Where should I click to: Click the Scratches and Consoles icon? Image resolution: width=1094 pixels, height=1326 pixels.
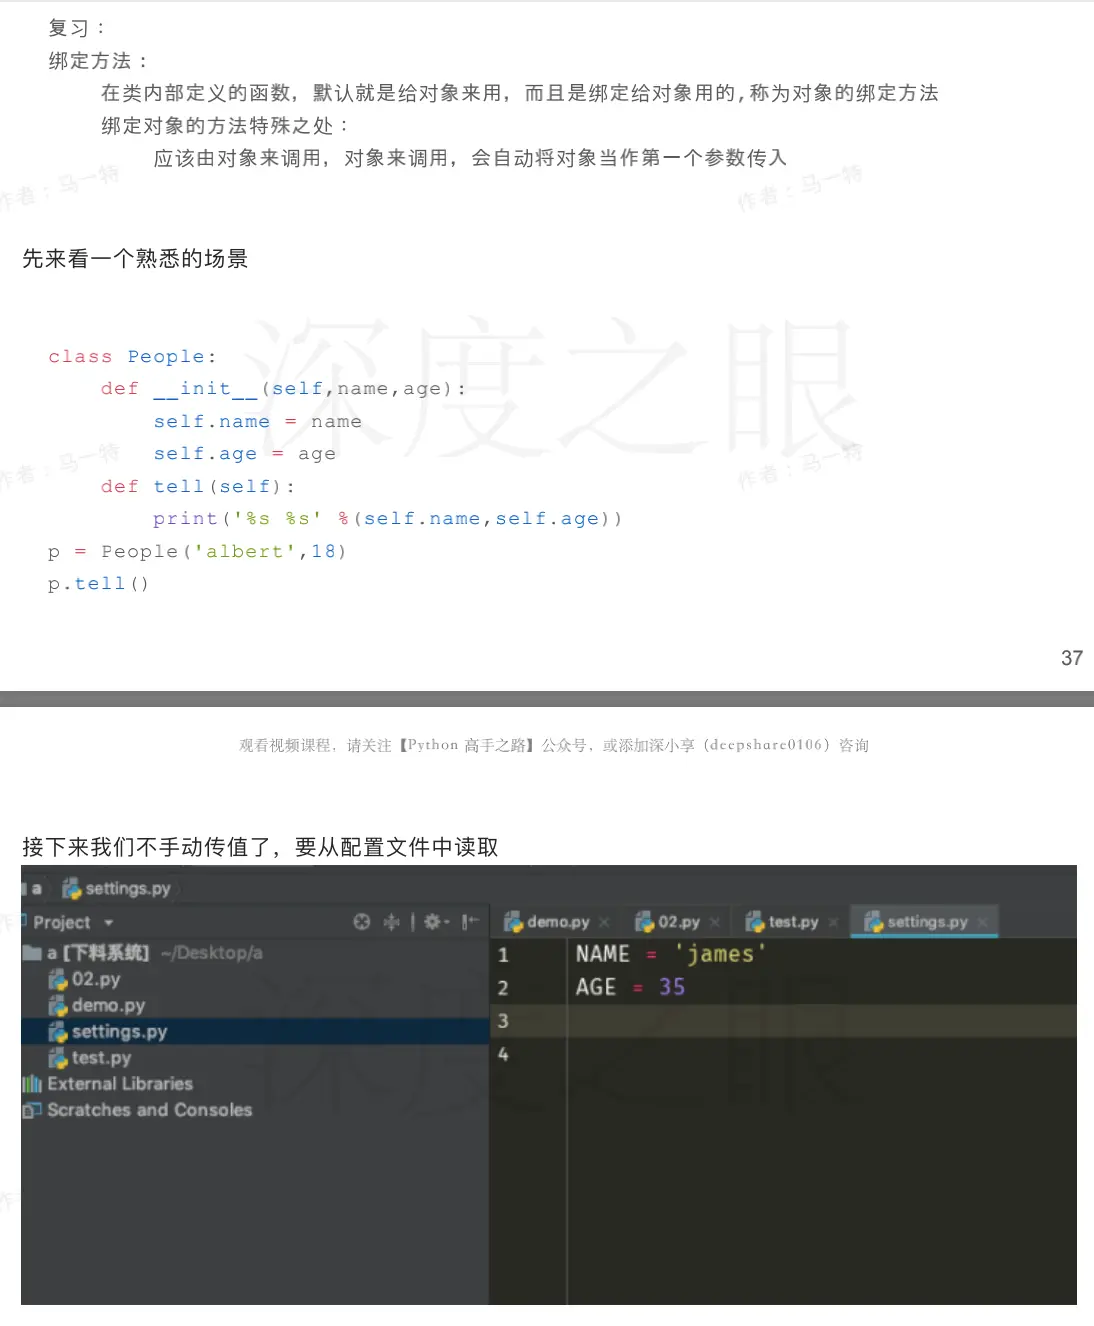coord(32,1110)
